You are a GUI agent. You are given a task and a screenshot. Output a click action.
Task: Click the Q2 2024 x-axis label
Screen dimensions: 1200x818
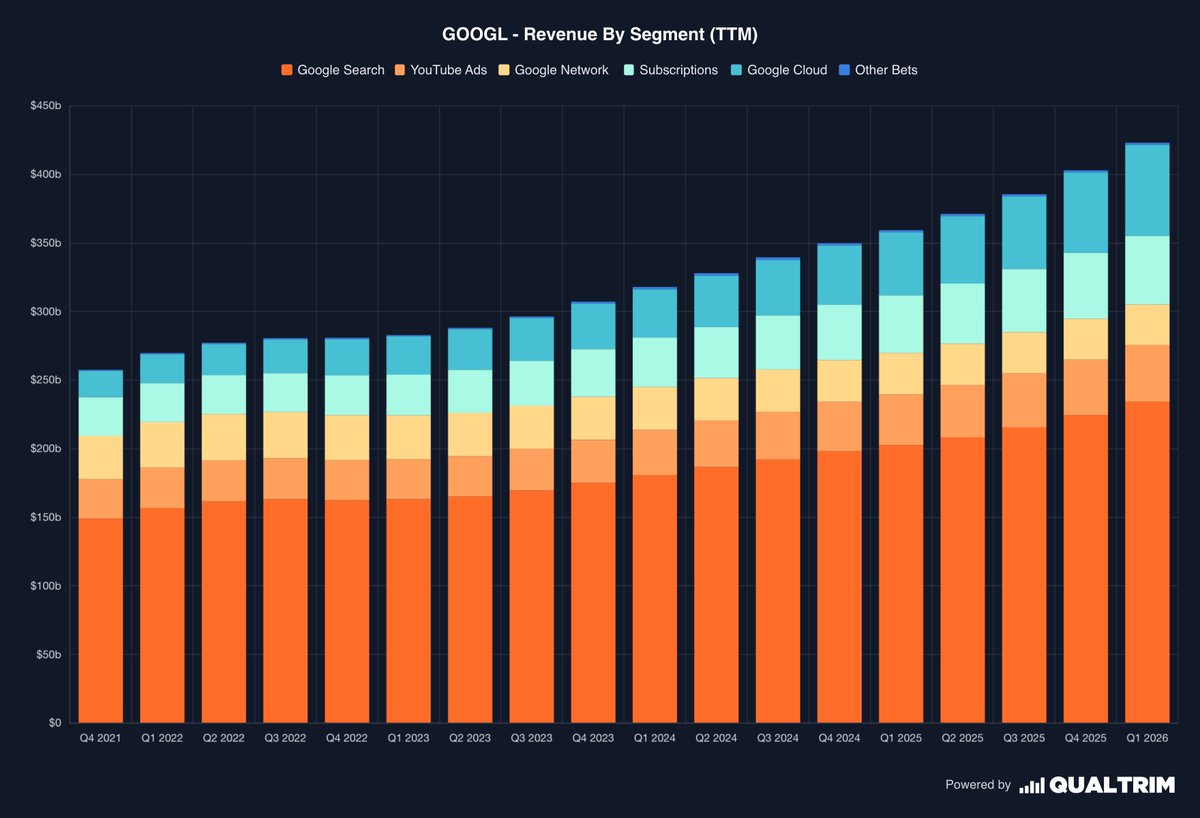click(716, 738)
